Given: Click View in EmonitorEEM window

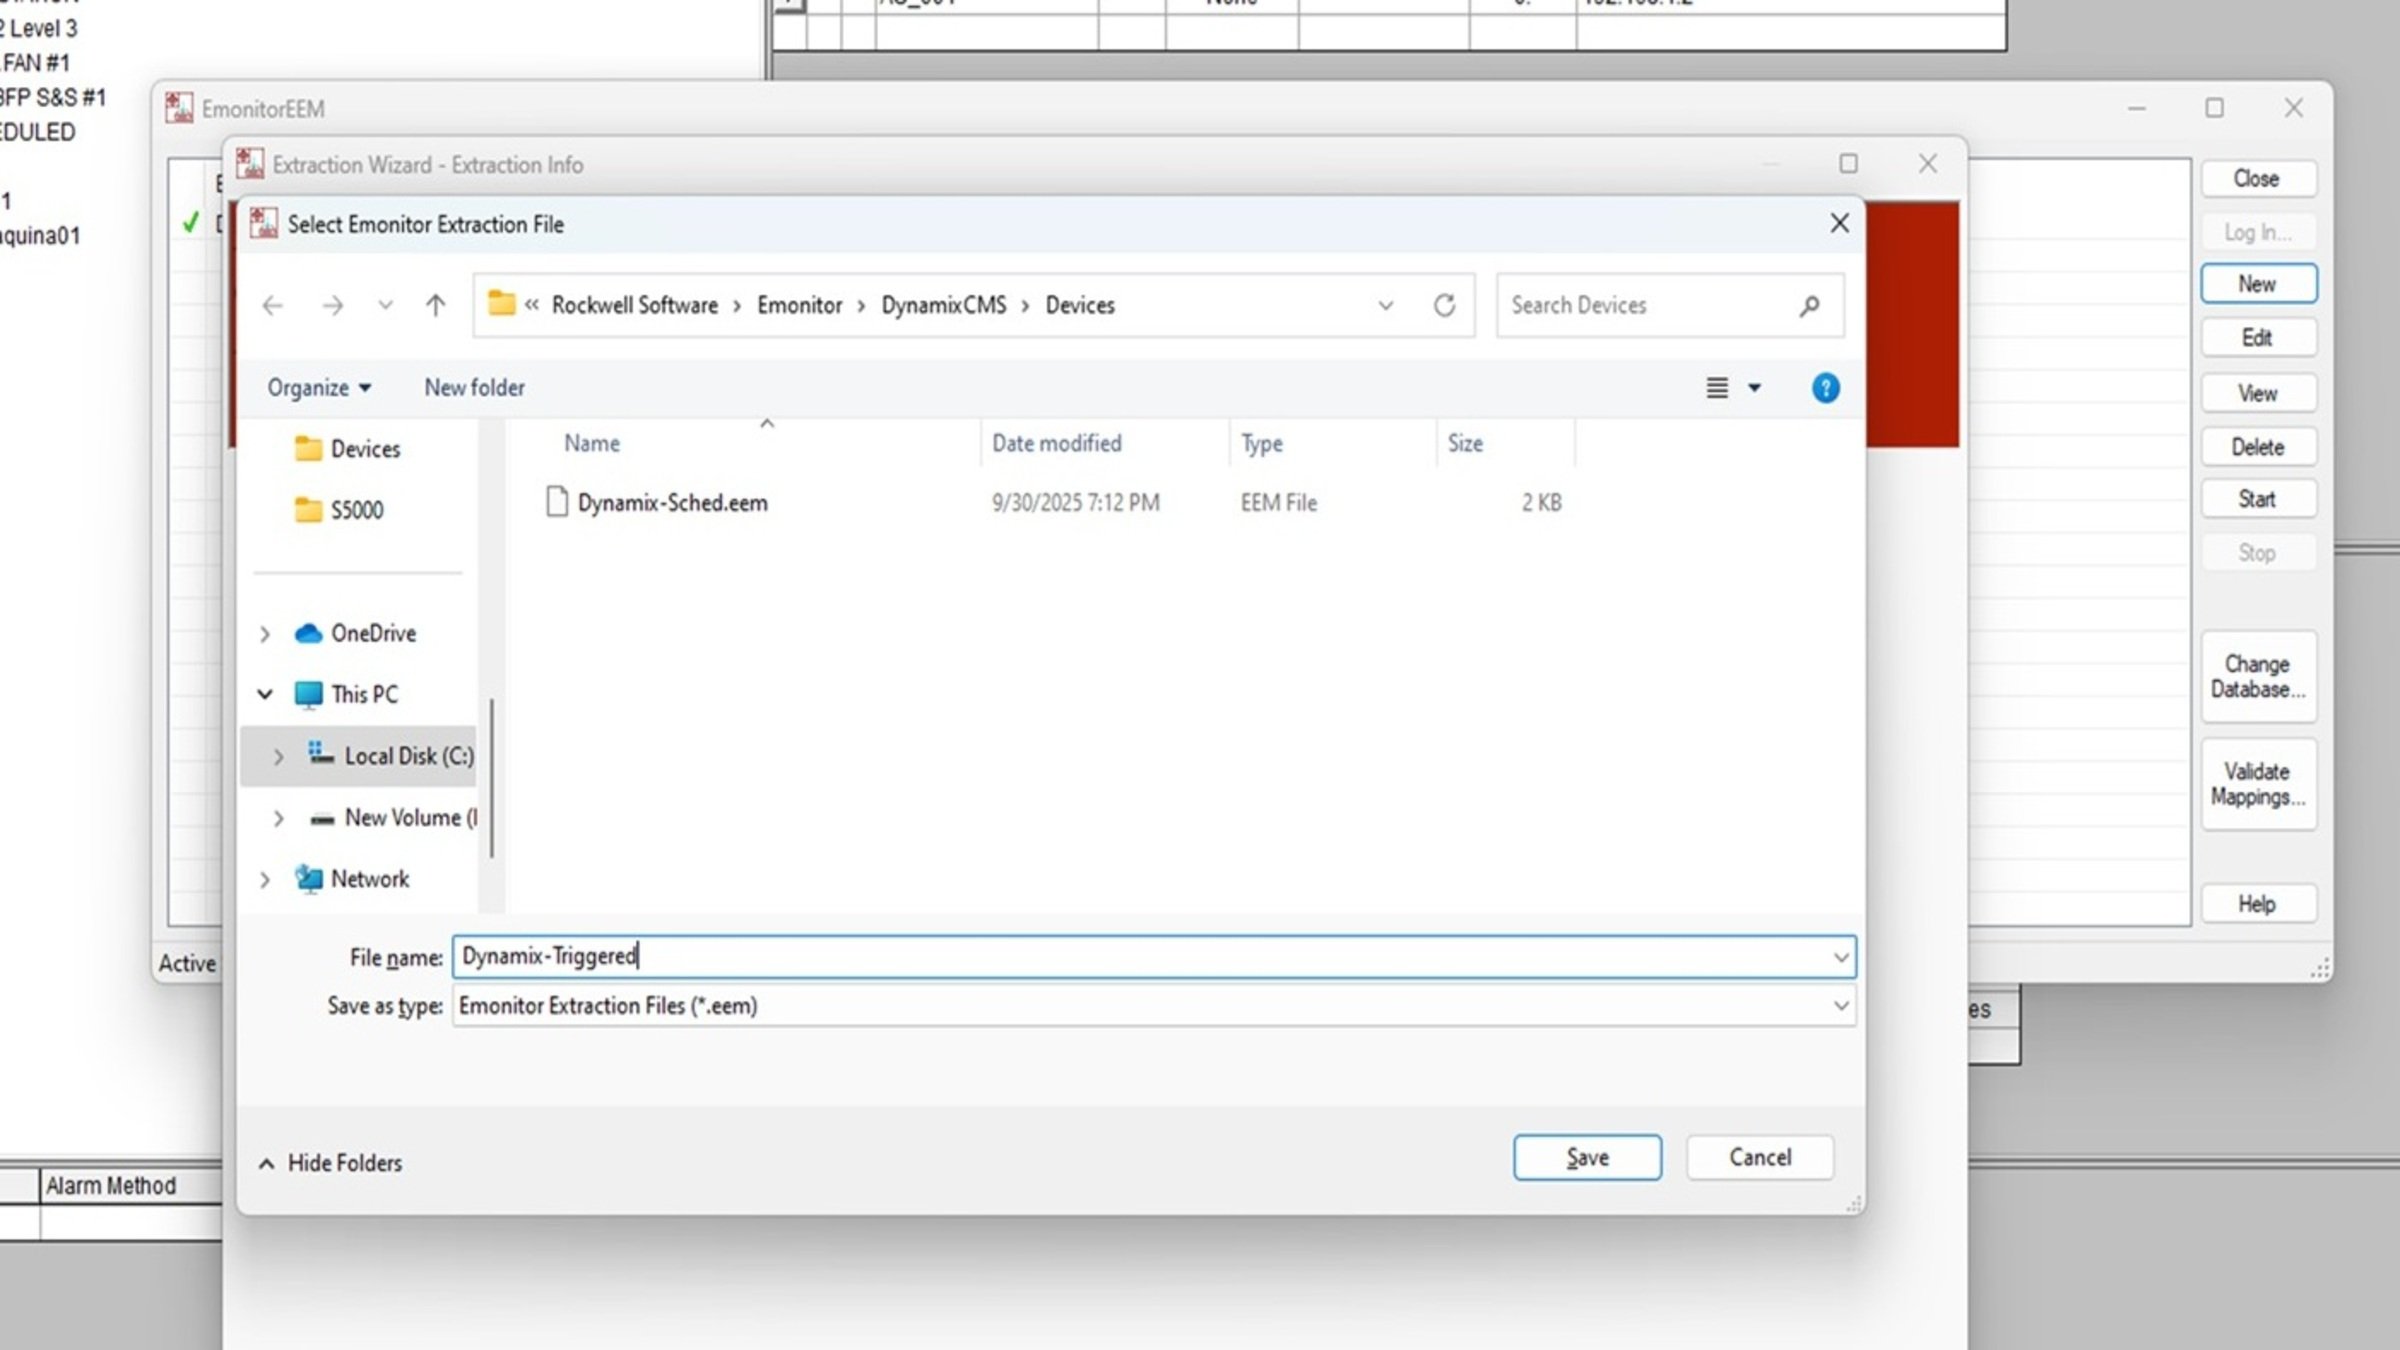Looking at the screenshot, I should click(2257, 393).
